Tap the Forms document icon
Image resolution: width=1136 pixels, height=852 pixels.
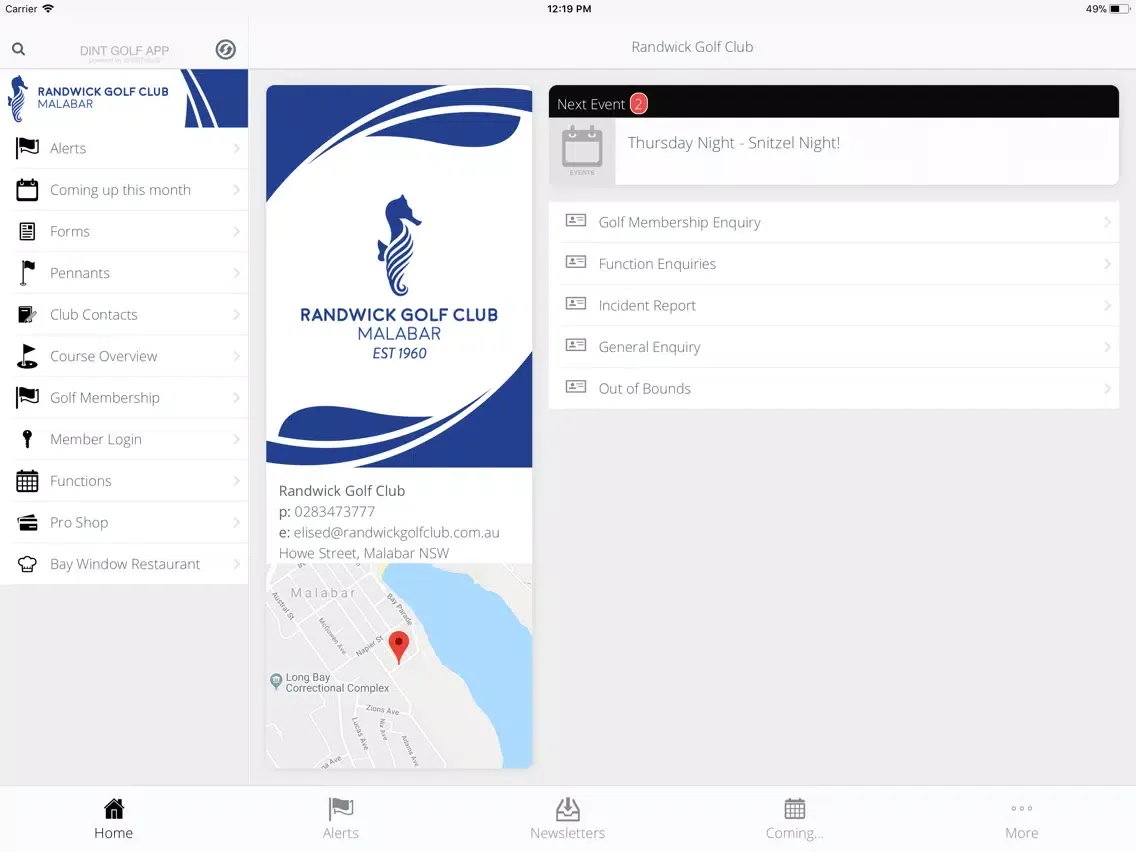(x=28, y=231)
